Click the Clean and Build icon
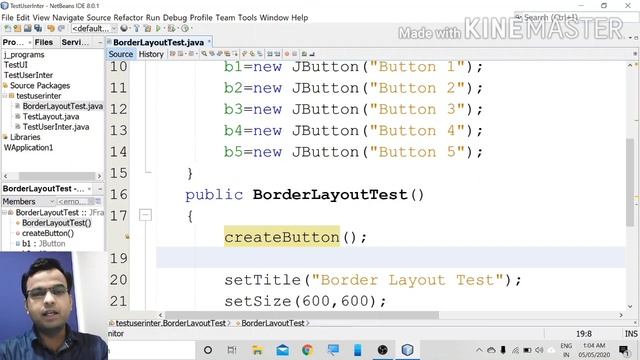The width and height of the screenshot is (640, 360). [147, 28]
